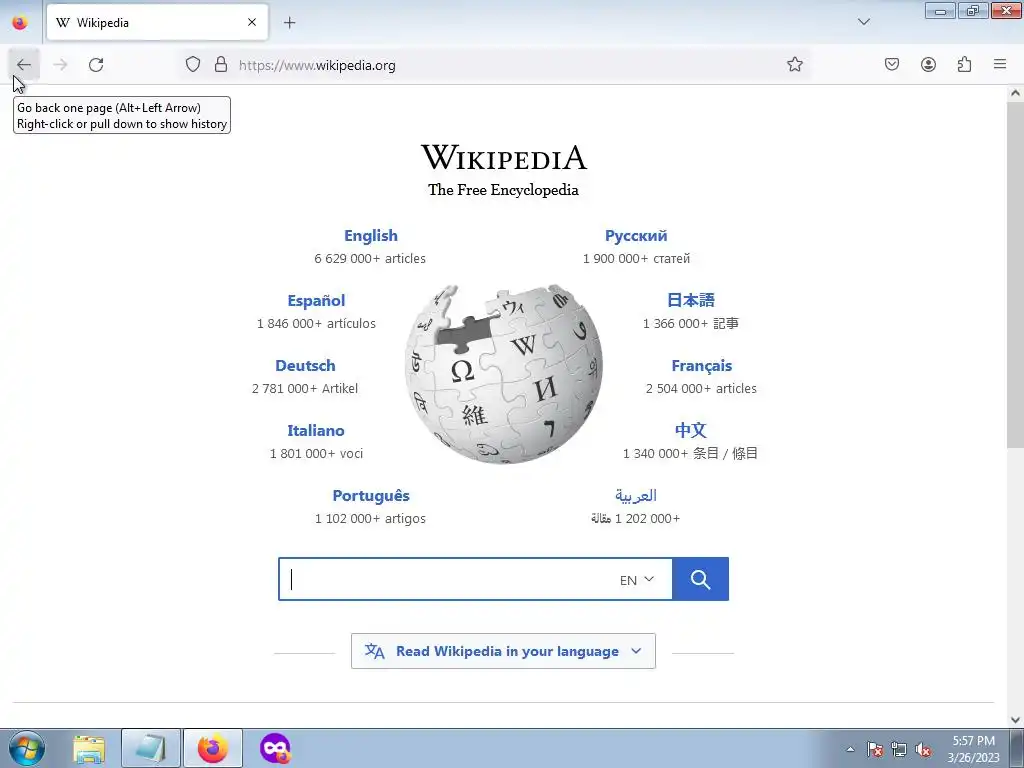The image size is (1024, 768).
Task: Open the EN search language dropdown
Action: click(637, 580)
